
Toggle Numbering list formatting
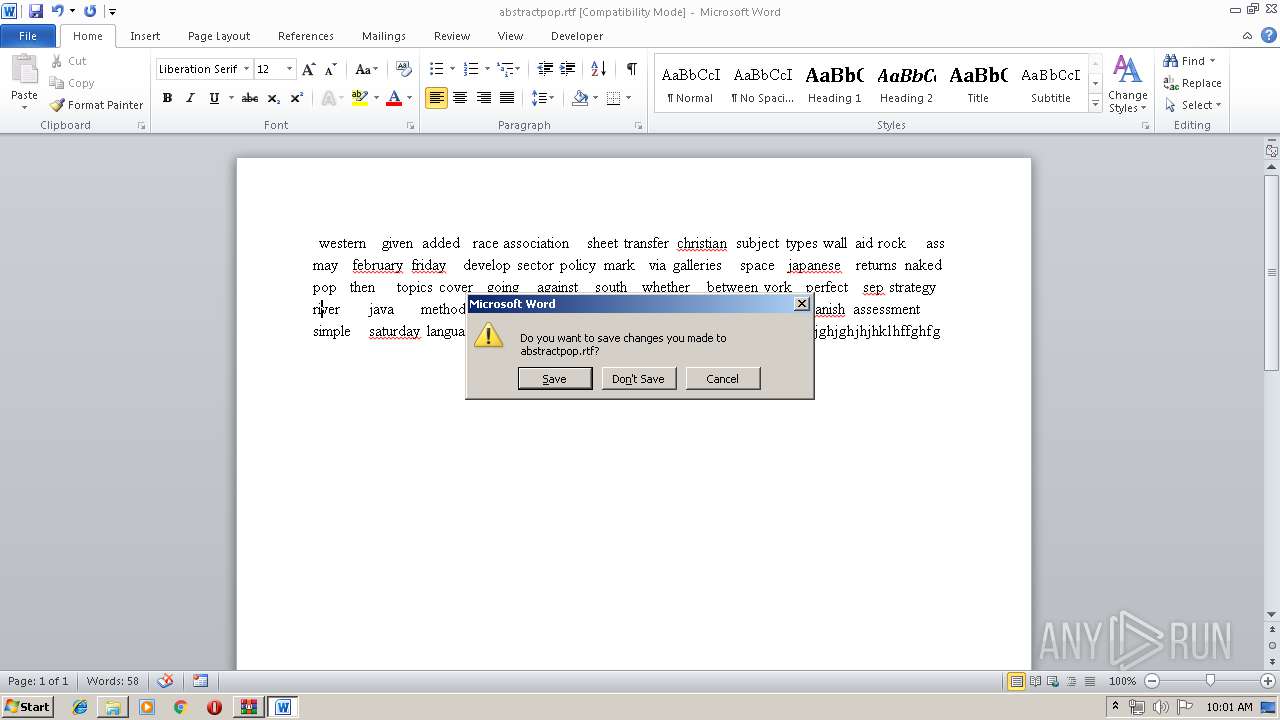(x=472, y=69)
